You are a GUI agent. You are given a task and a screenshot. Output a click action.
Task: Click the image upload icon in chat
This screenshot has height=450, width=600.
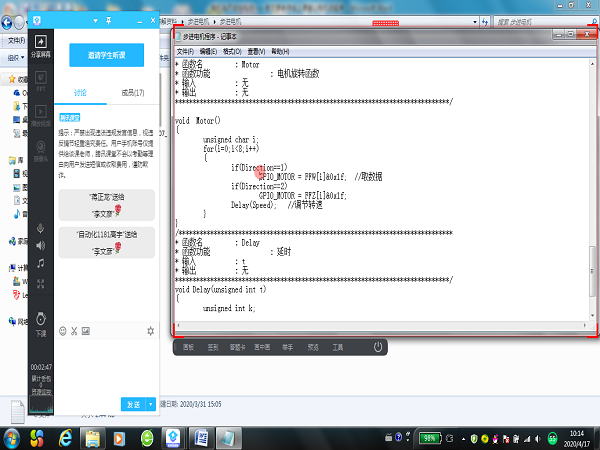pyautogui.click(x=87, y=331)
